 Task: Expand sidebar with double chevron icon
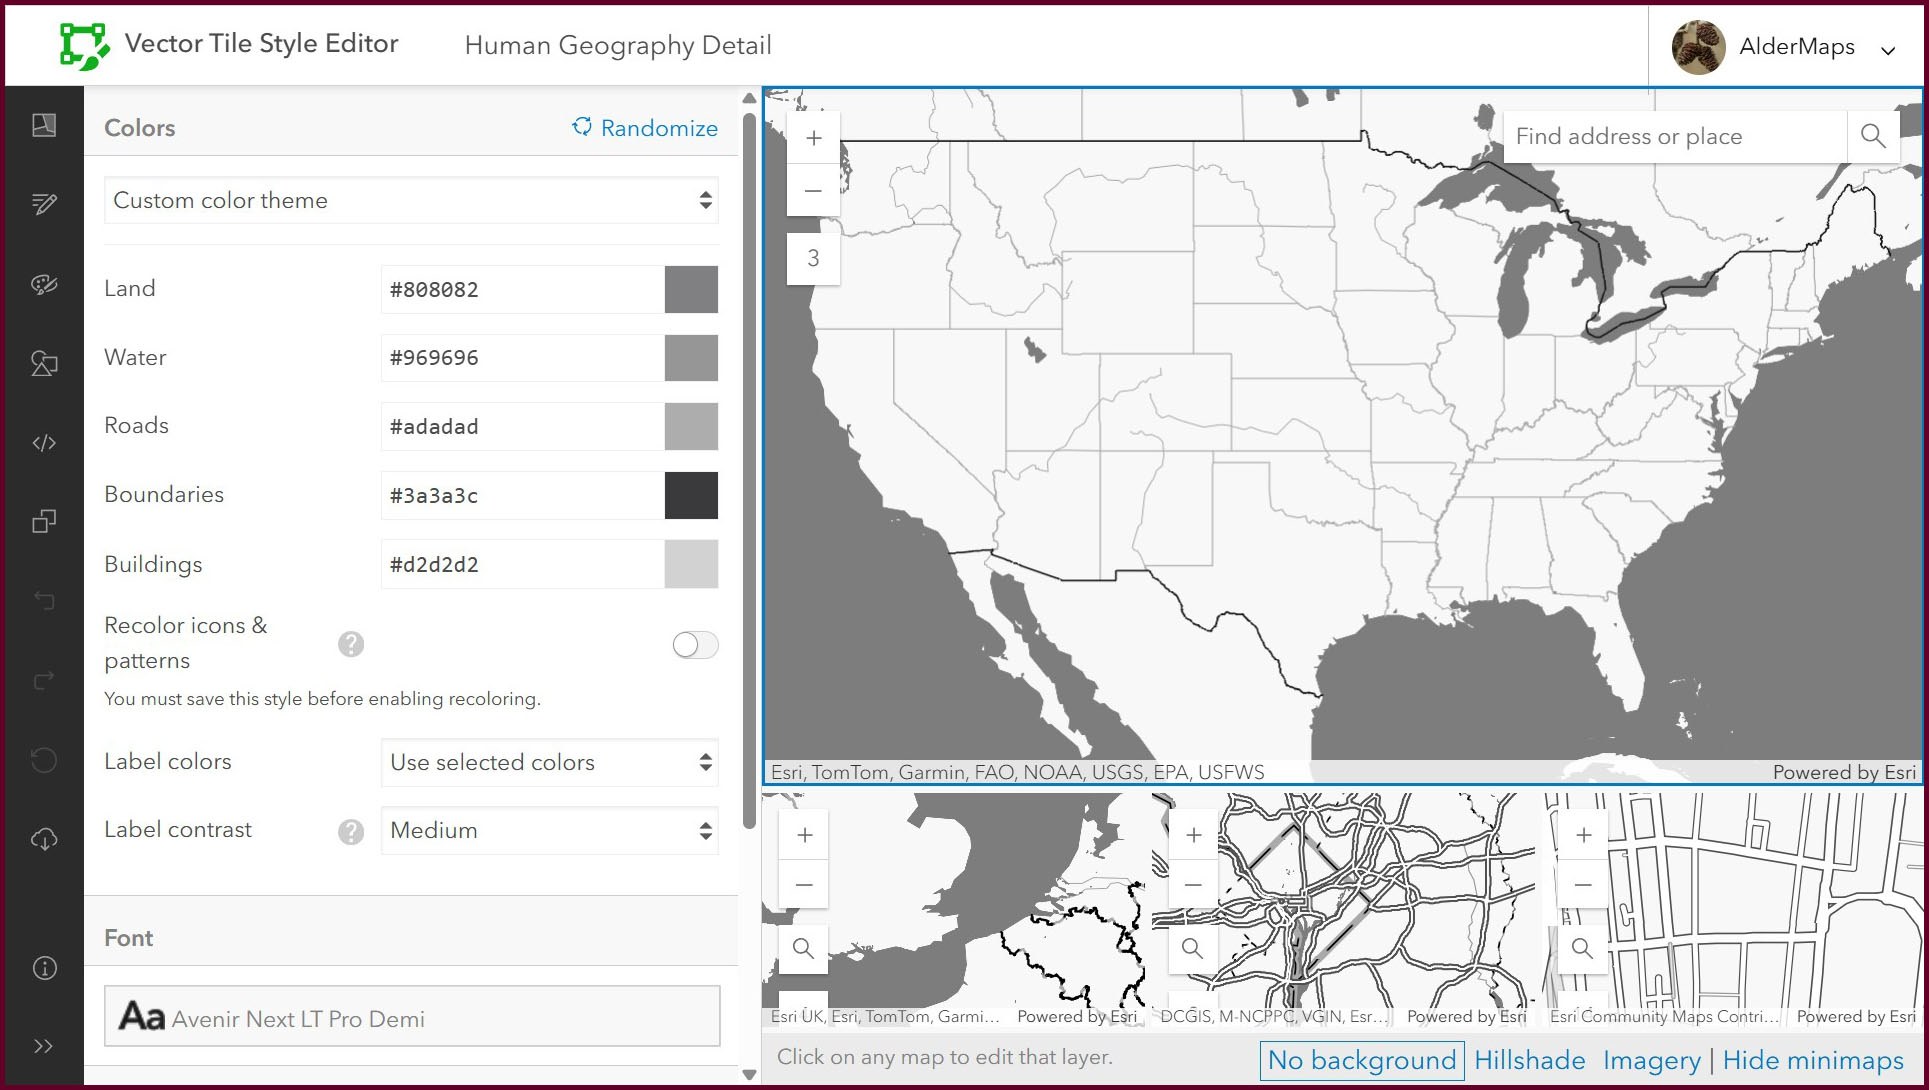44,1046
